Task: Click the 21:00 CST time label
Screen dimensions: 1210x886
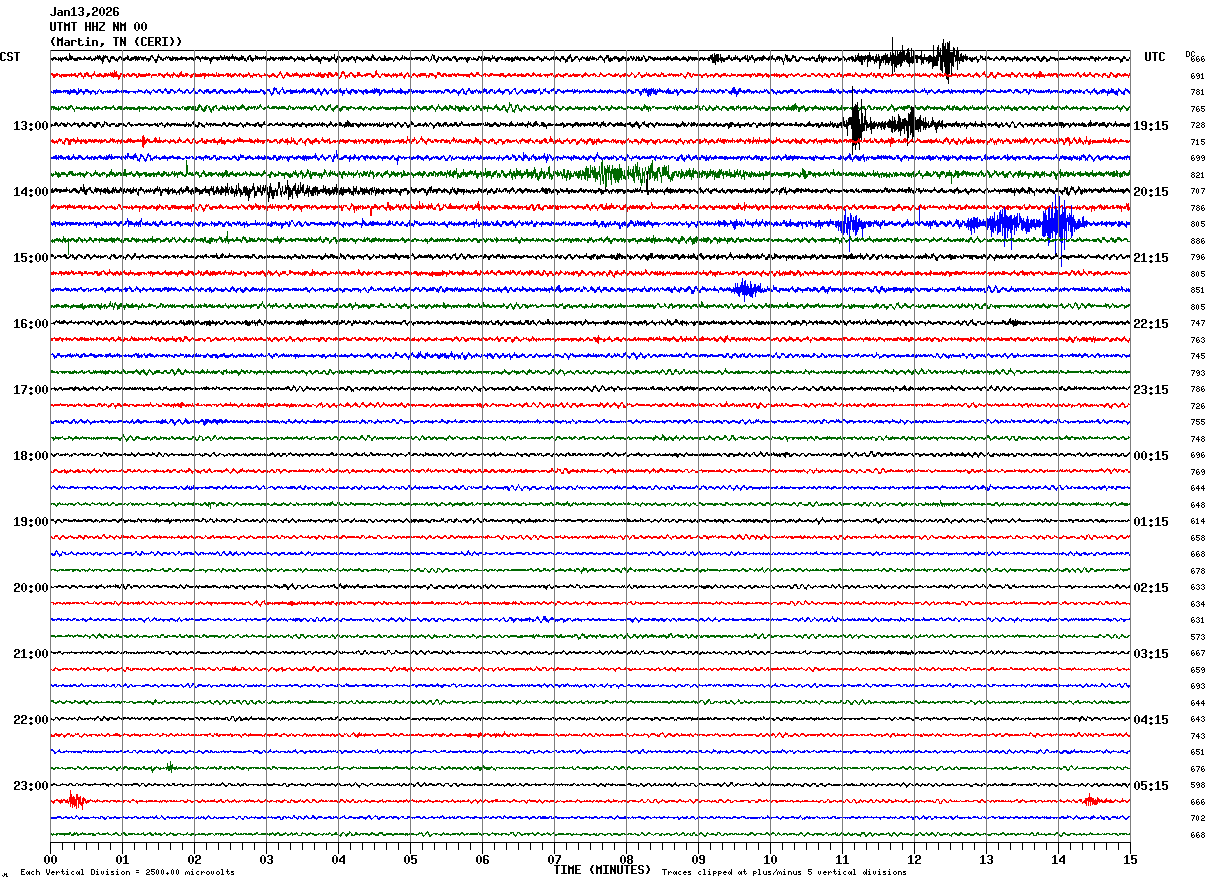Action: click(31, 654)
